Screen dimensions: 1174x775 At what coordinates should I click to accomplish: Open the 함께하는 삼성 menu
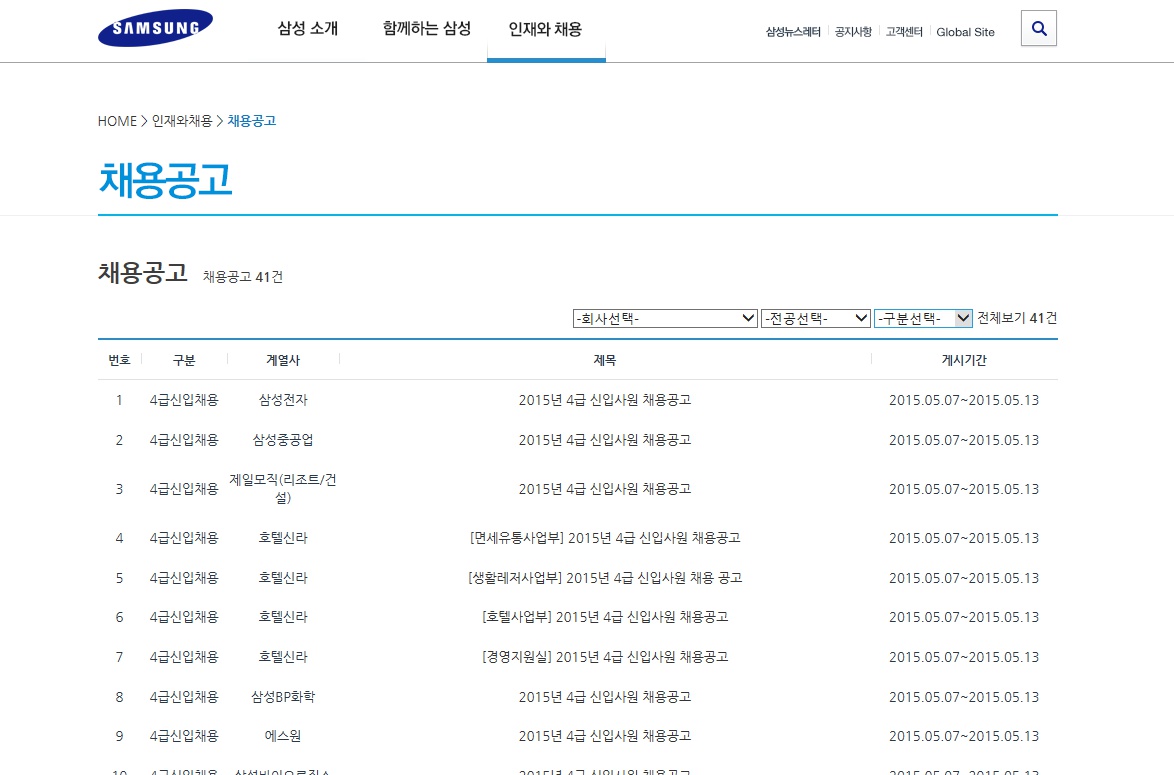pyautogui.click(x=427, y=28)
